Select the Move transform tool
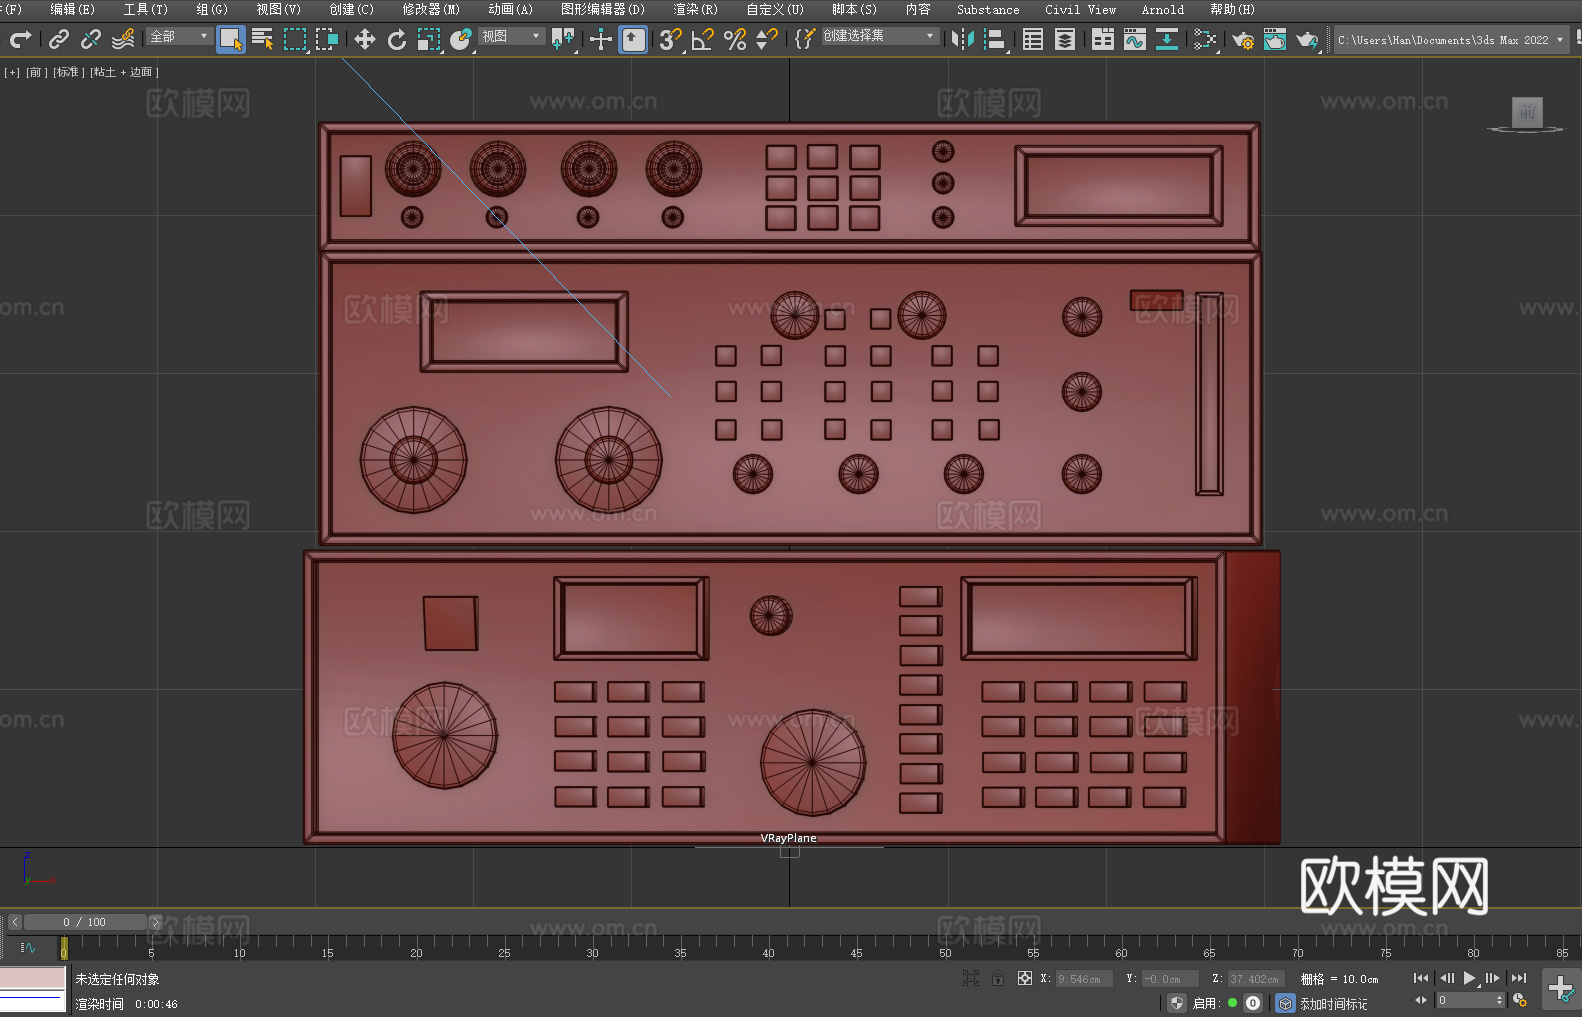 pos(365,39)
